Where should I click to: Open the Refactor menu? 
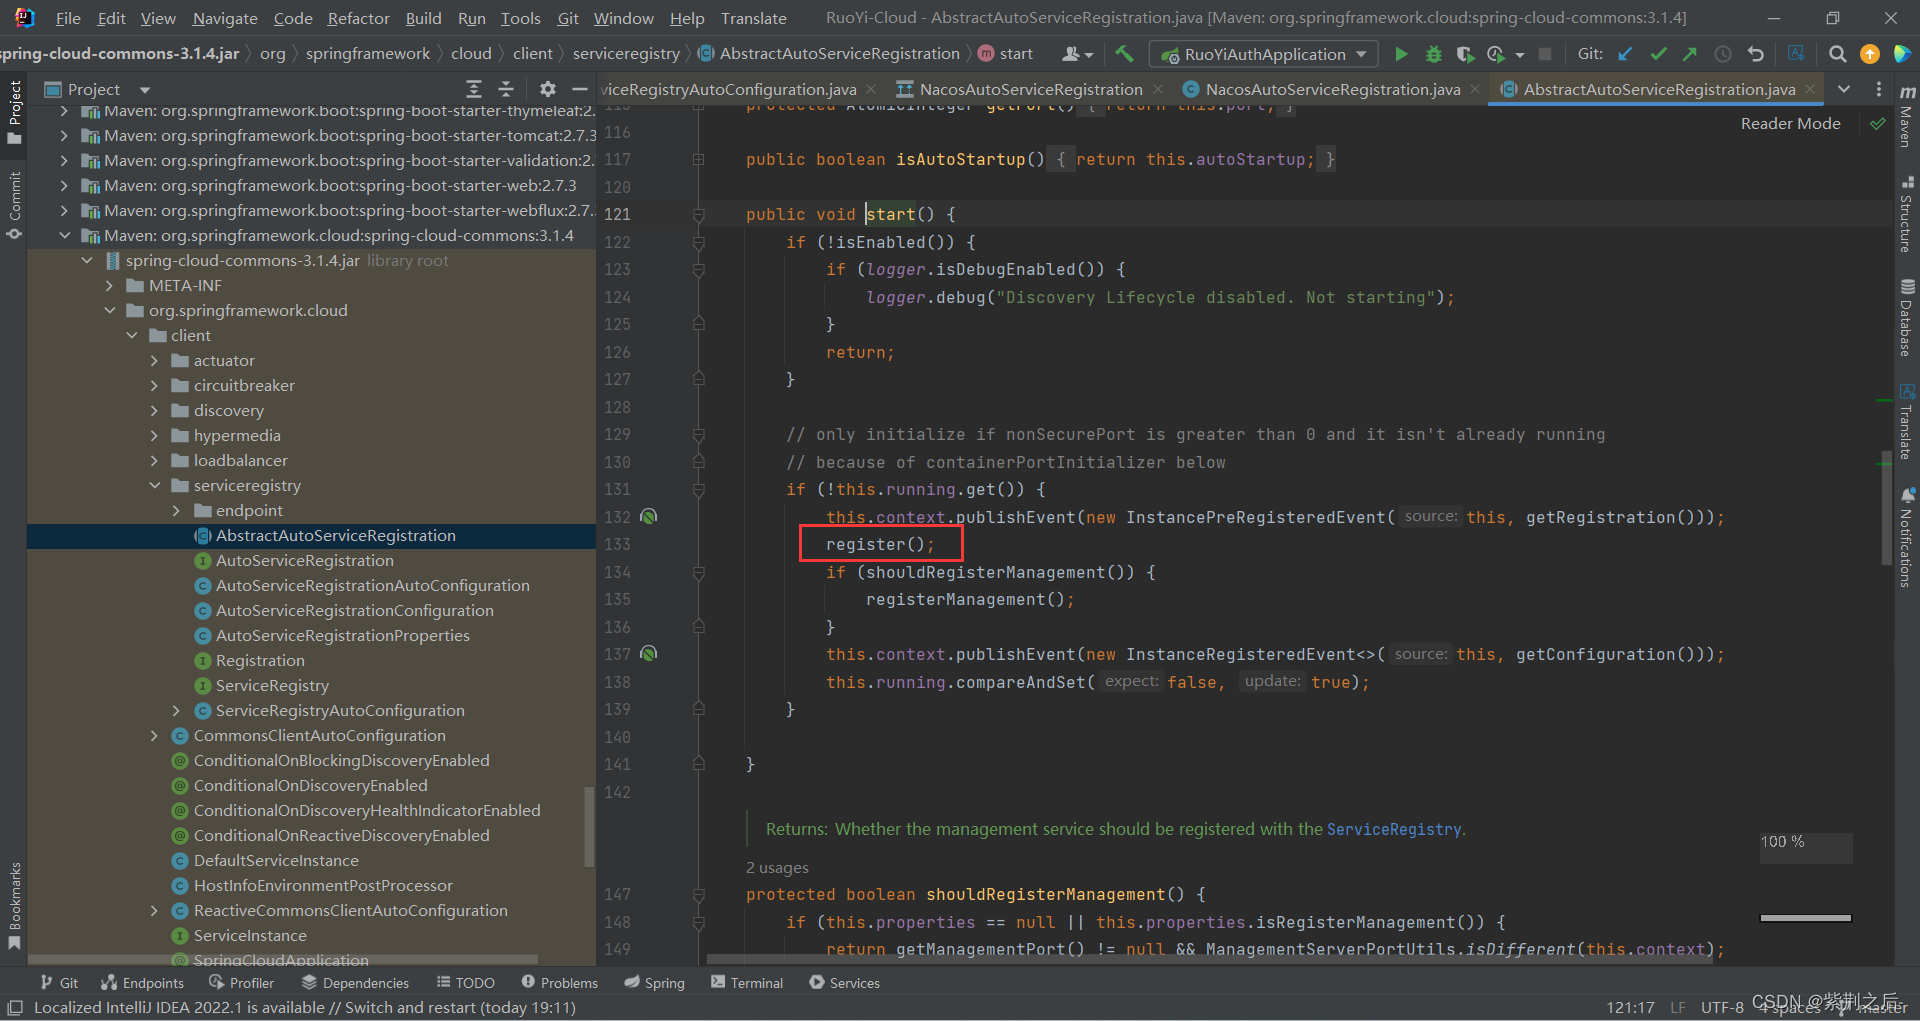pos(358,18)
